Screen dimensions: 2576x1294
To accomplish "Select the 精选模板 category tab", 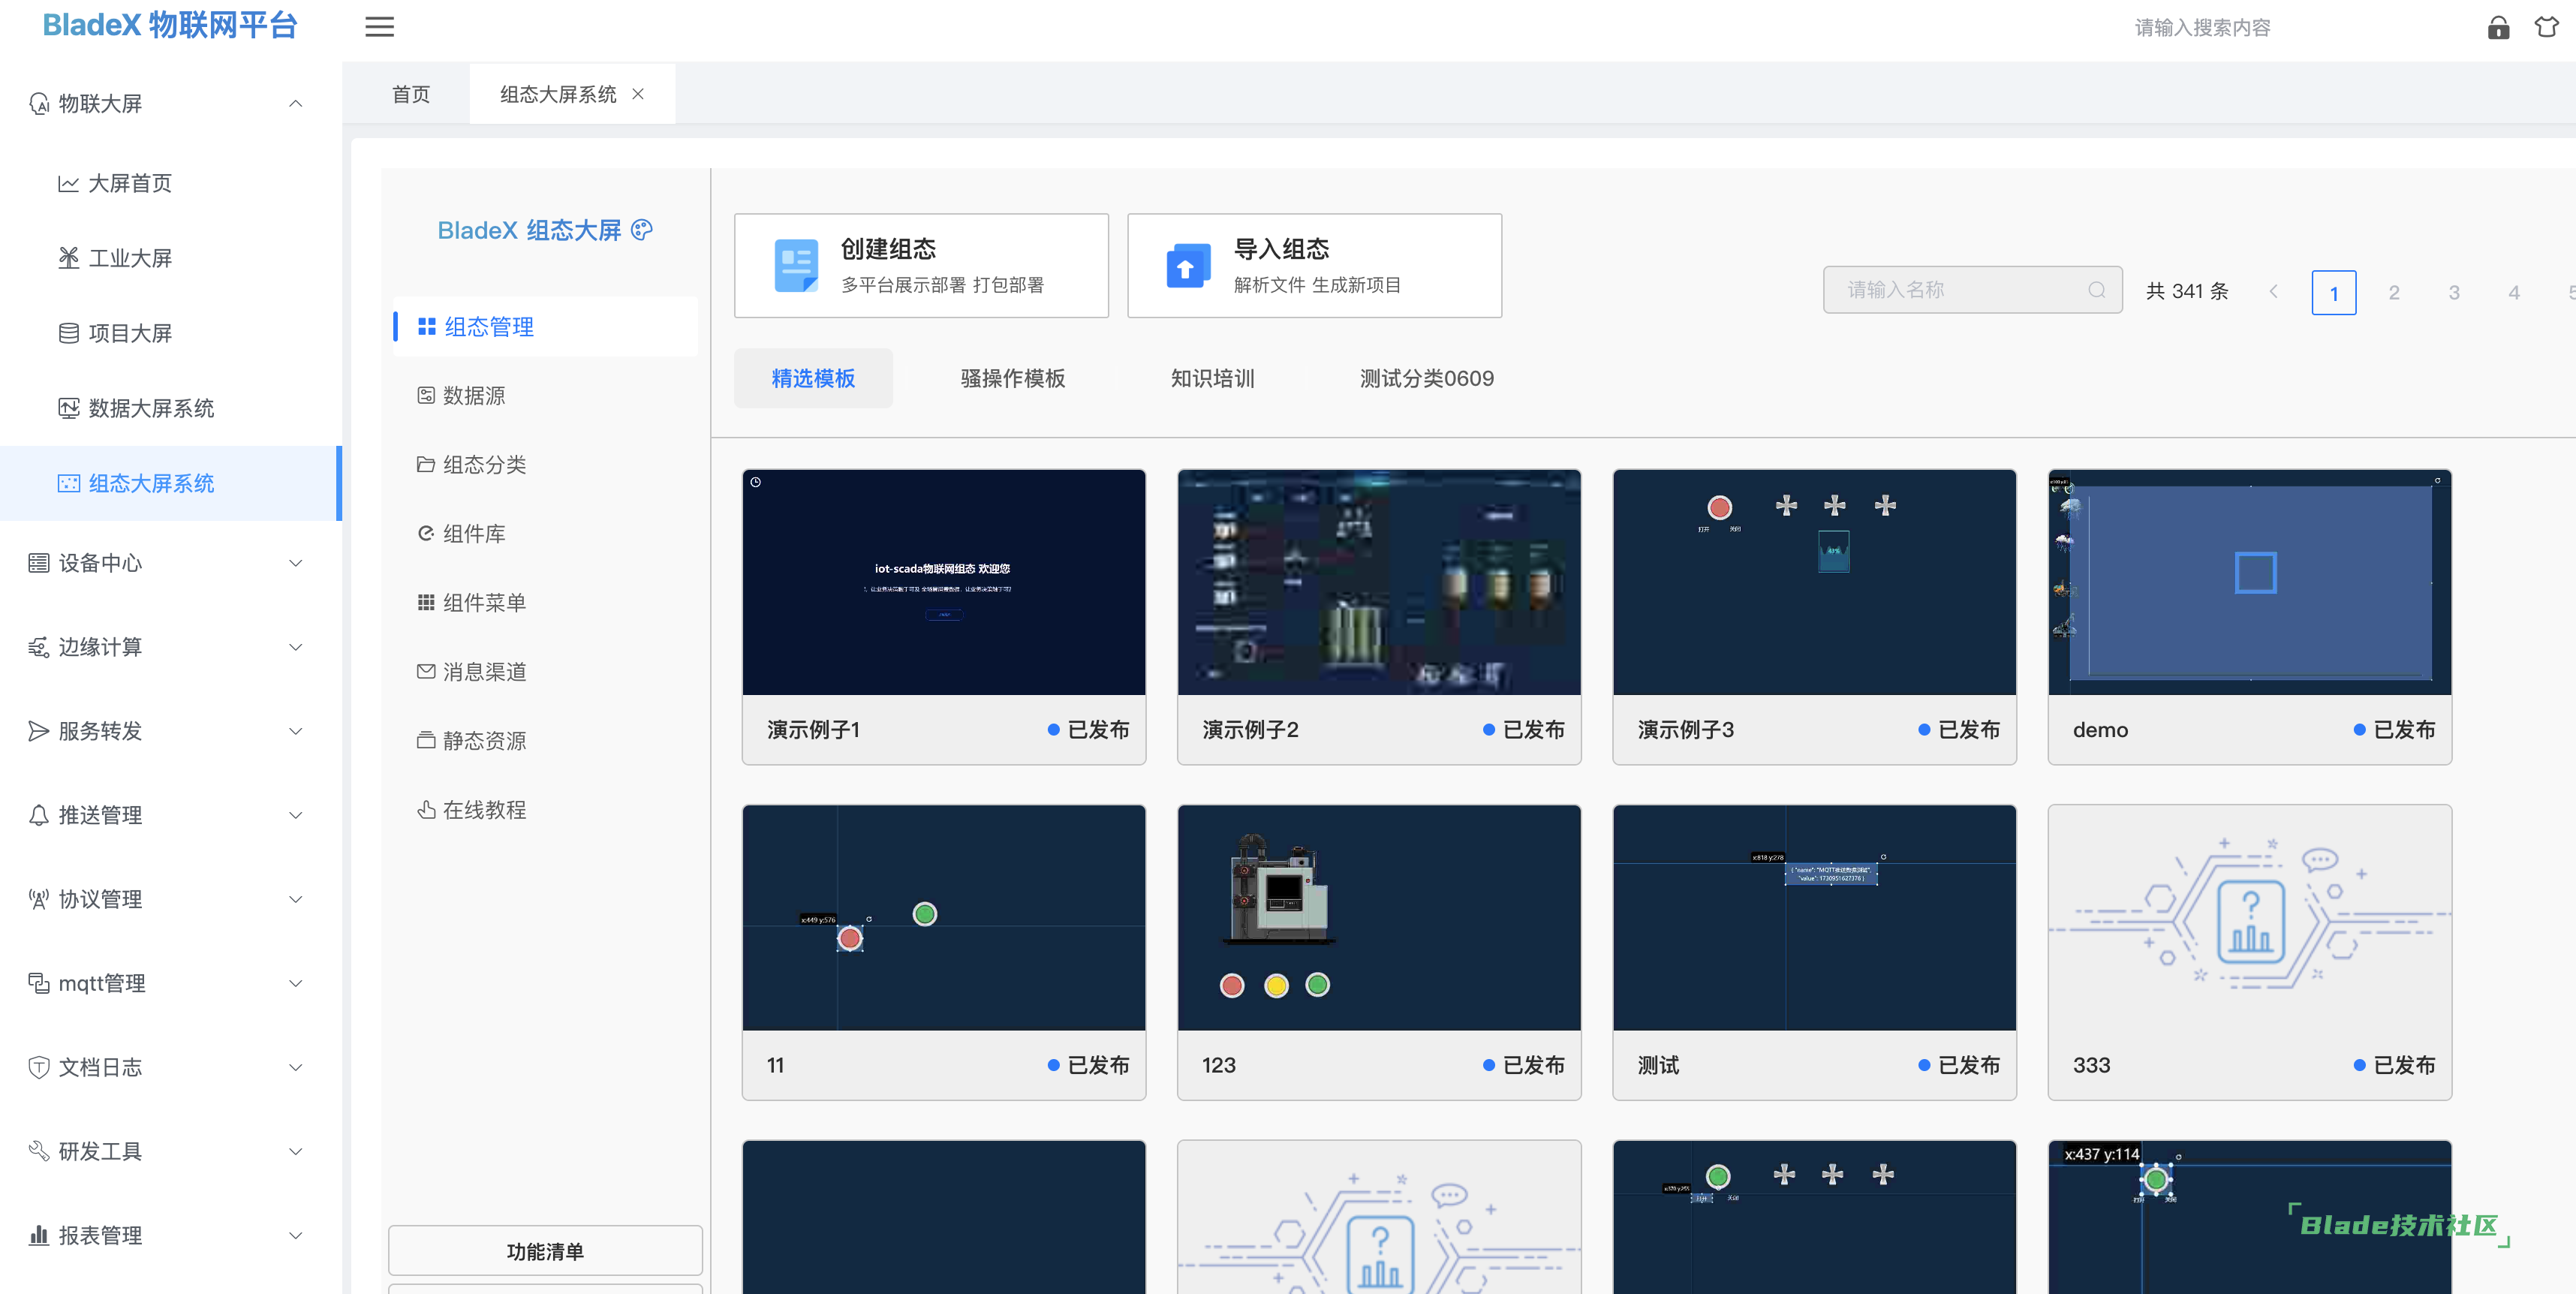I will pos(813,378).
